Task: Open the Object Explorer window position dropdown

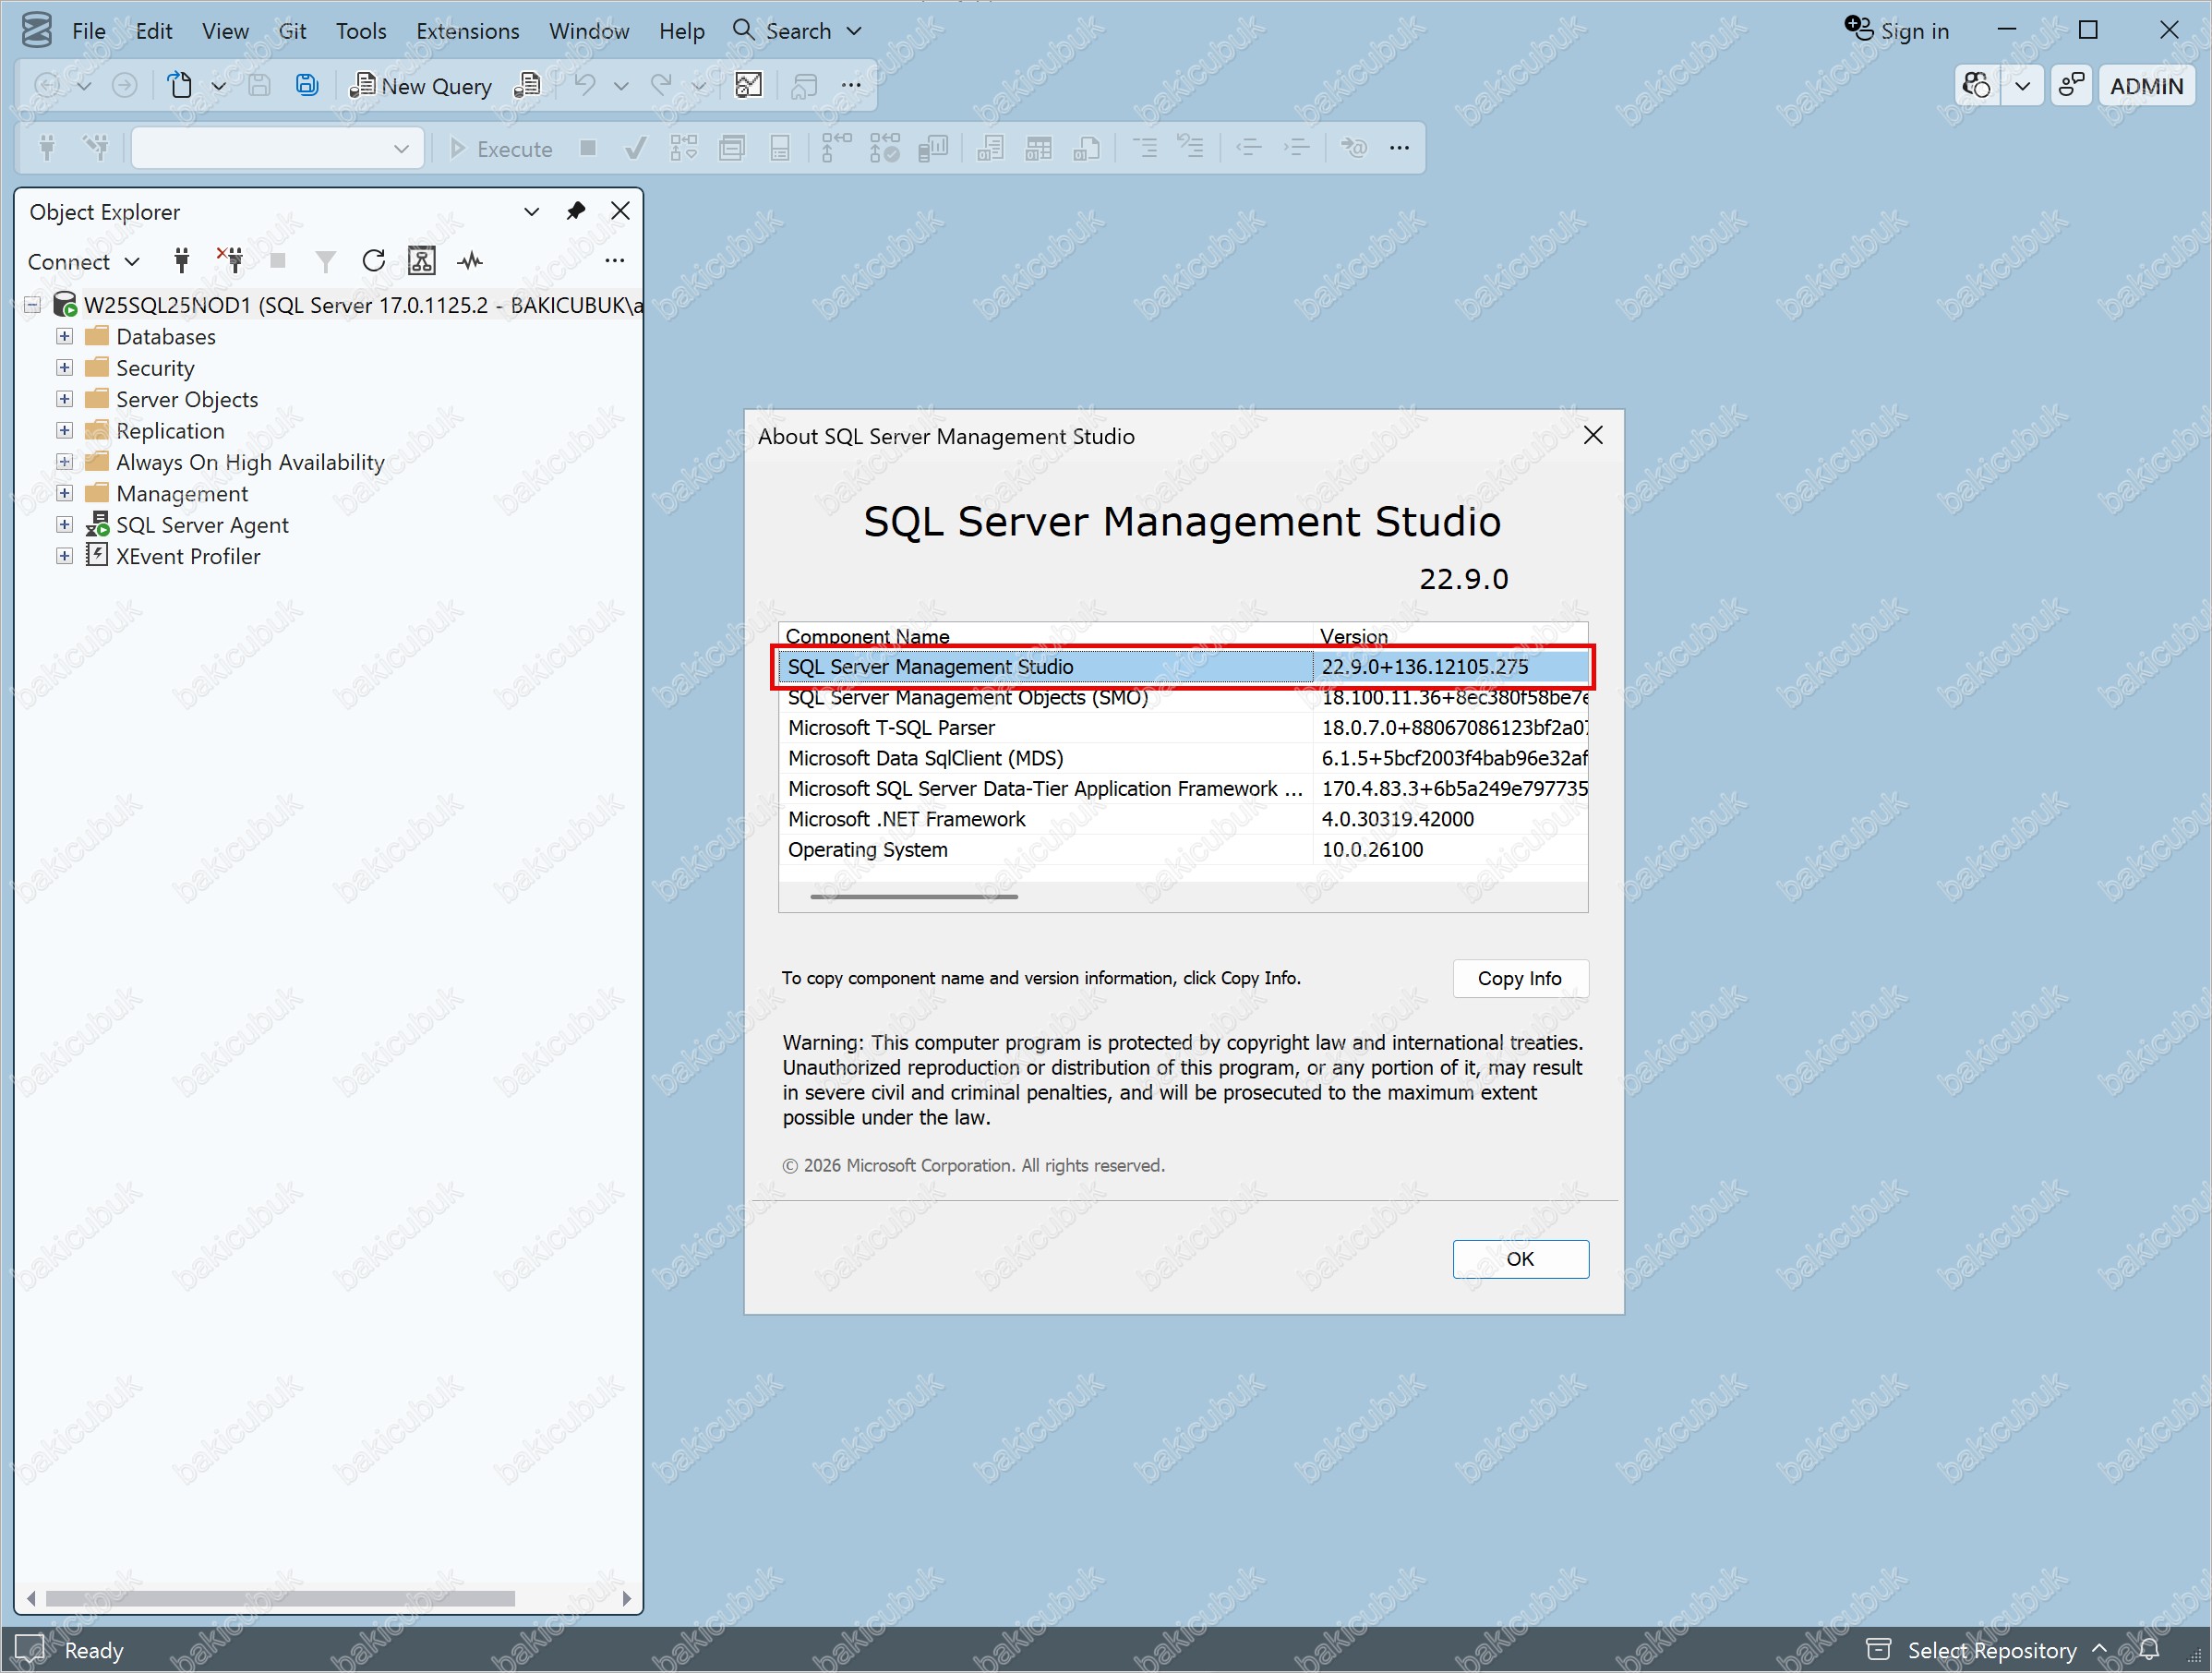Action: coord(532,211)
